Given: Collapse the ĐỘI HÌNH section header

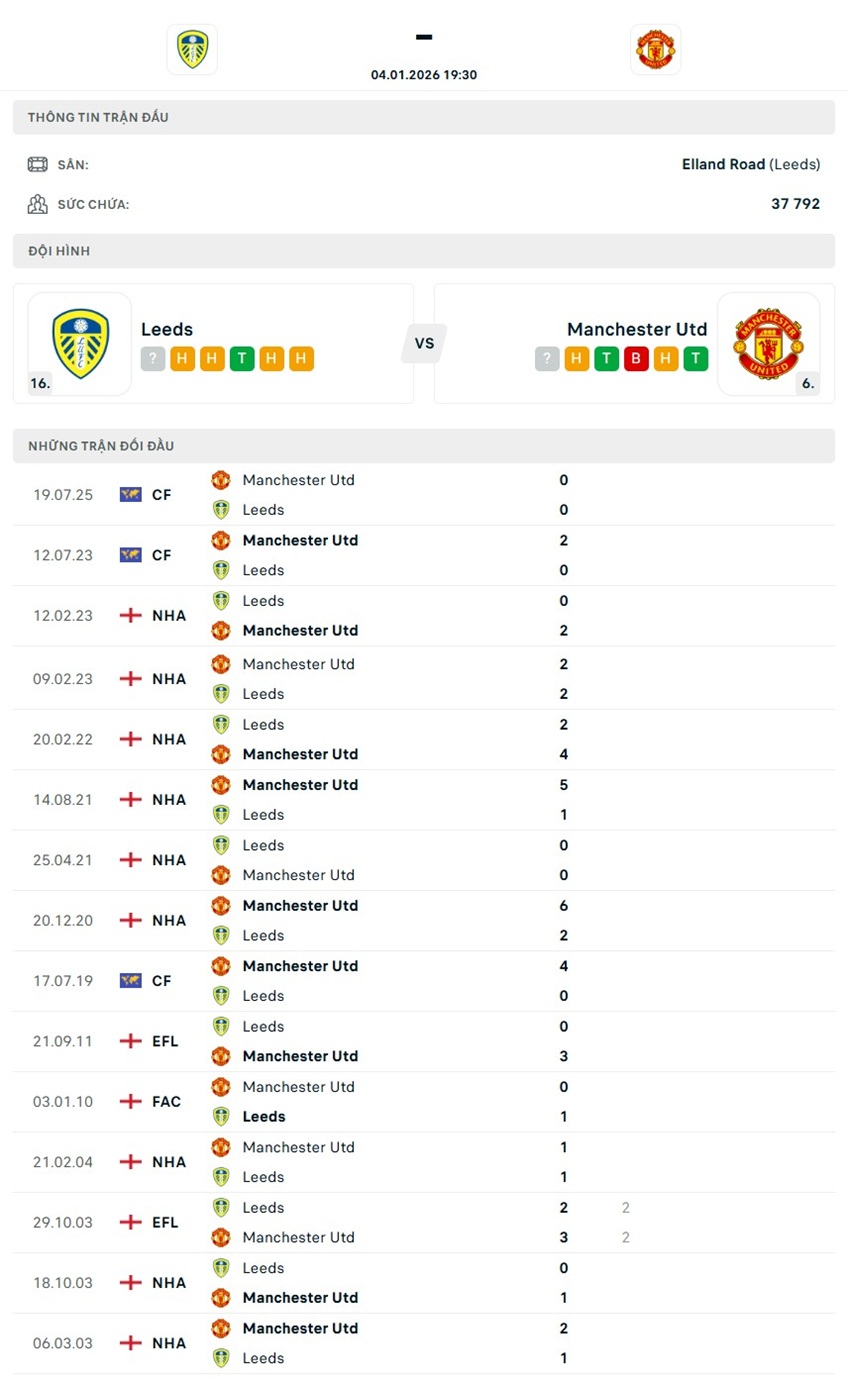Looking at the screenshot, I should tap(424, 250).
